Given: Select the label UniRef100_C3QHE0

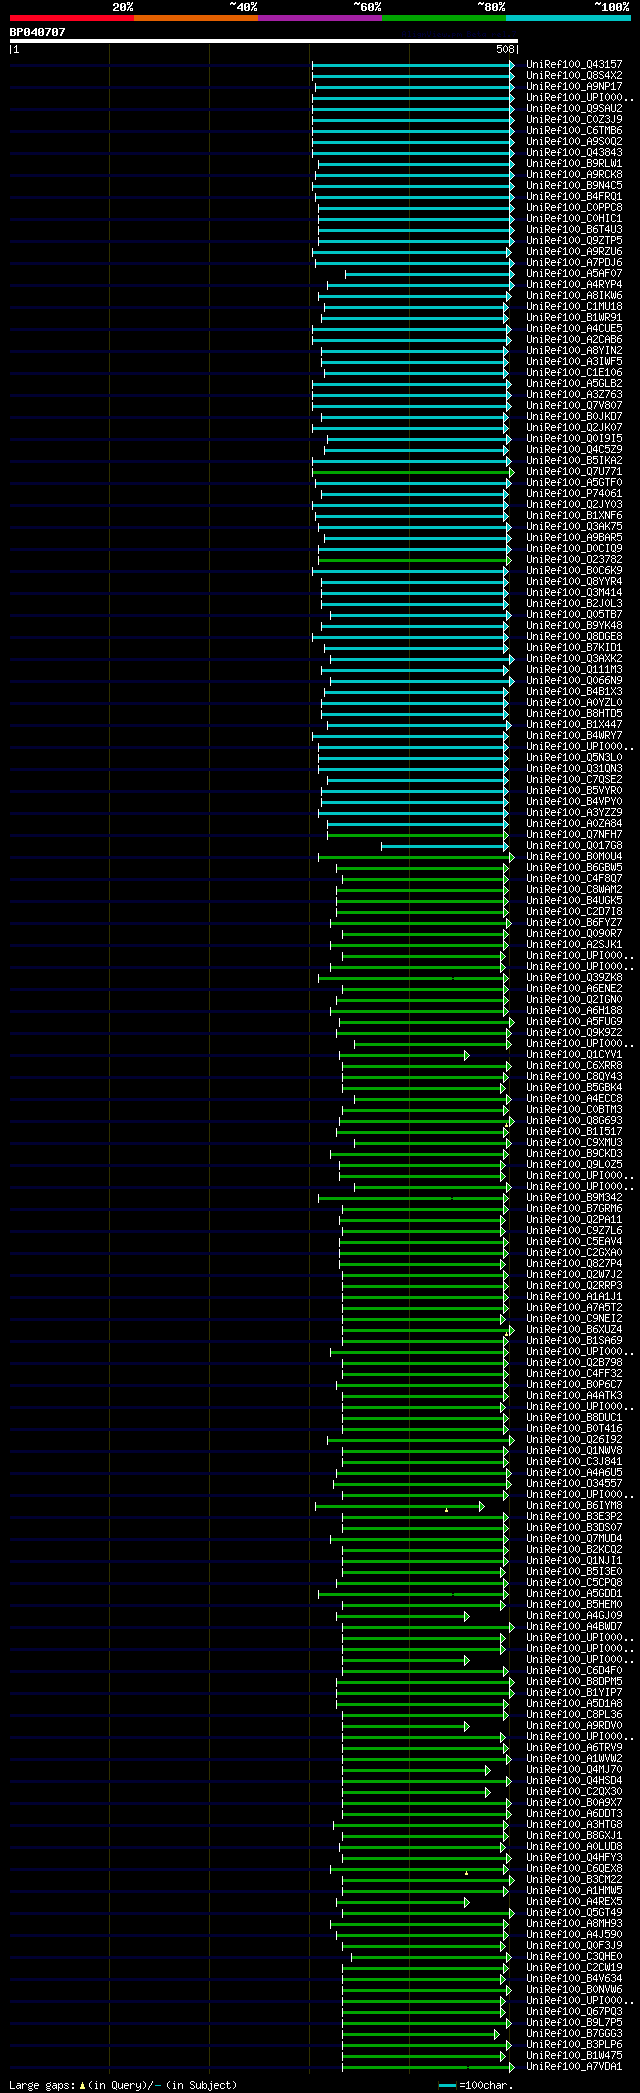Looking at the screenshot, I should click(574, 1956).
